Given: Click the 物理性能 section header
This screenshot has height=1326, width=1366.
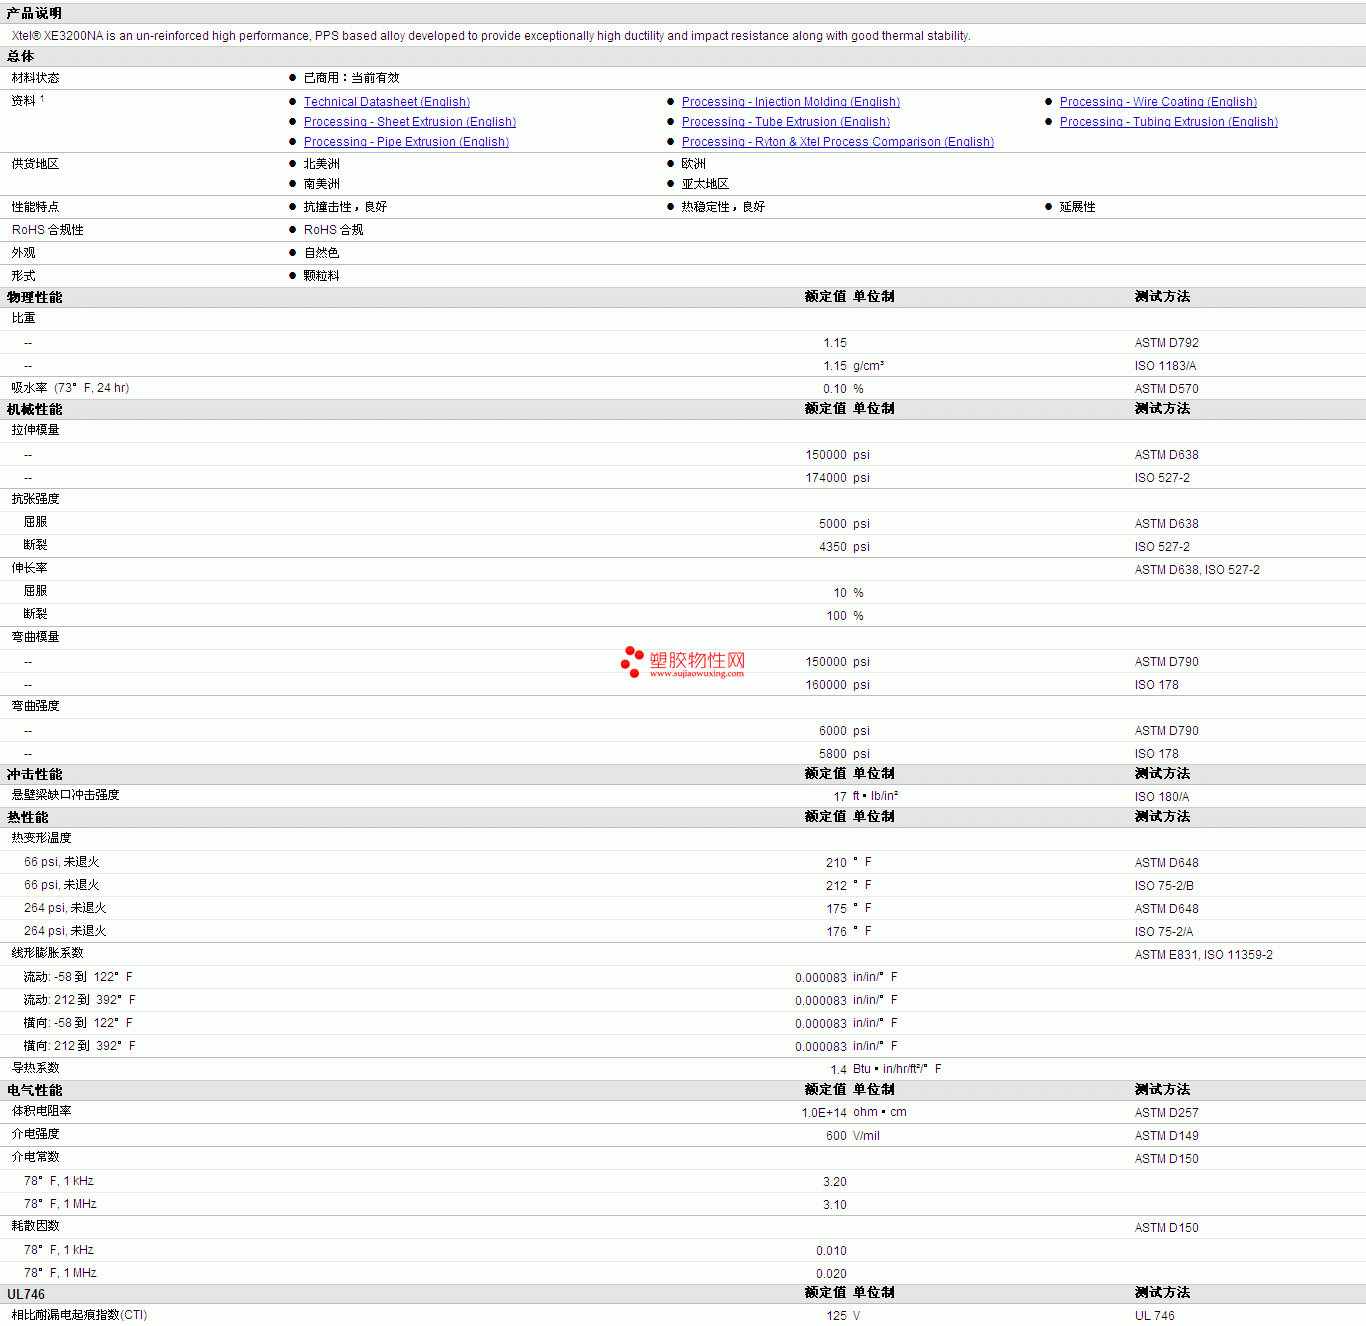Looking at the screenshot, I should (x=35, y=297).
